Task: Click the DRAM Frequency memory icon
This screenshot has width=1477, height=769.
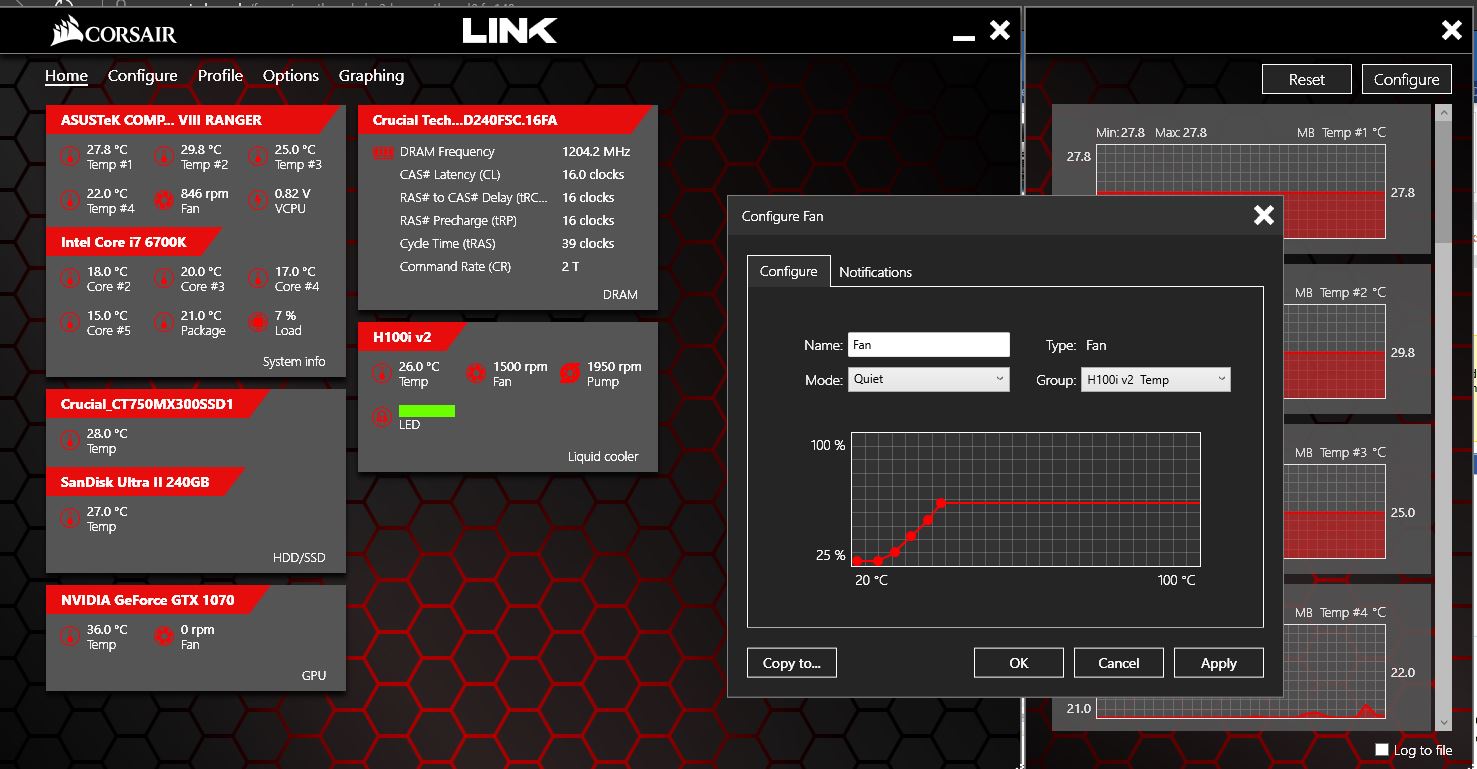Action: 383,153
